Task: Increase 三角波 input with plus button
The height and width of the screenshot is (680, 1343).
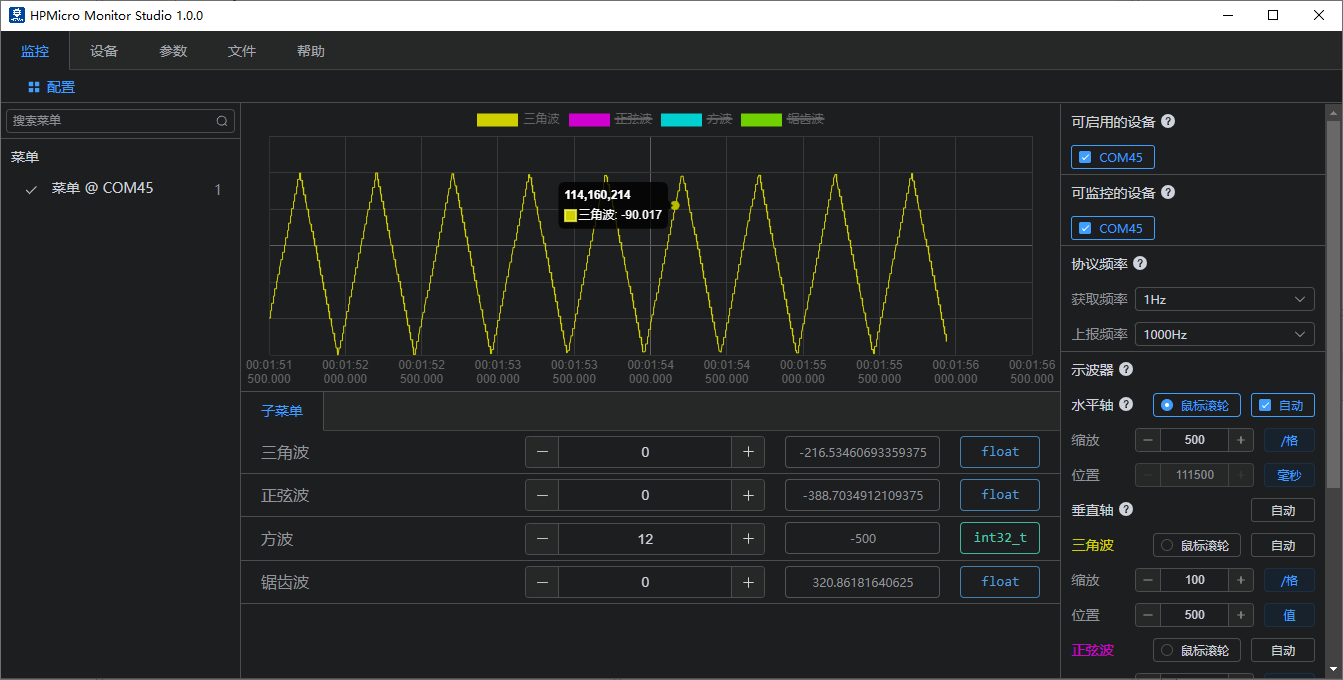Action: [x=748, y=452]
